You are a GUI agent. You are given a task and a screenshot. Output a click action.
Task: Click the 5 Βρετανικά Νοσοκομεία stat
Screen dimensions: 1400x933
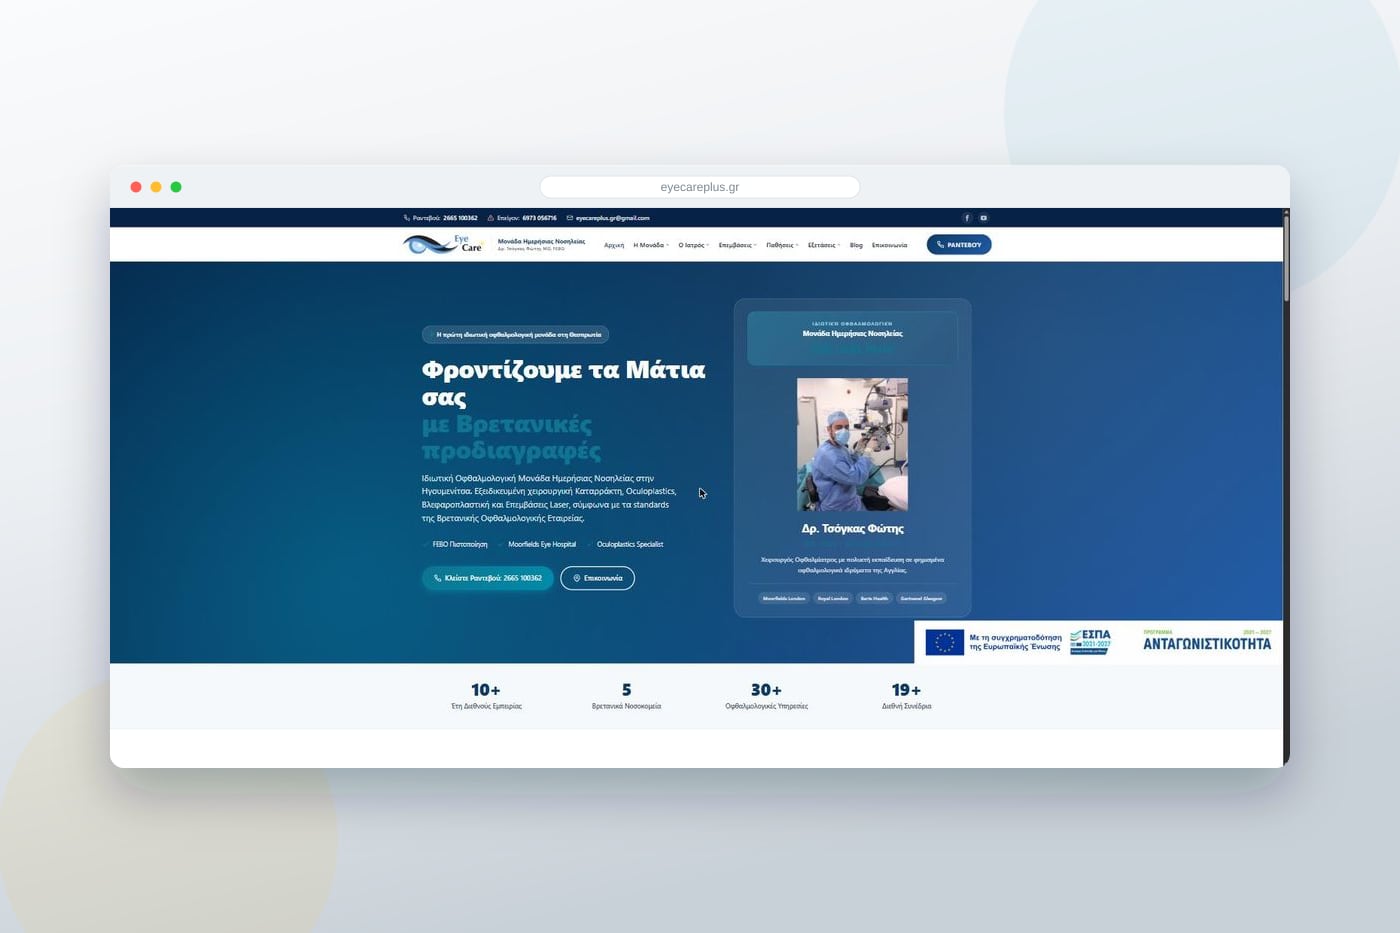(x=626, y=696)
